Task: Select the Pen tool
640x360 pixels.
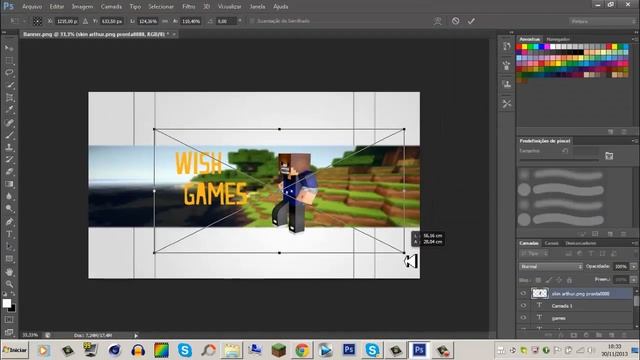Action: 9,222
